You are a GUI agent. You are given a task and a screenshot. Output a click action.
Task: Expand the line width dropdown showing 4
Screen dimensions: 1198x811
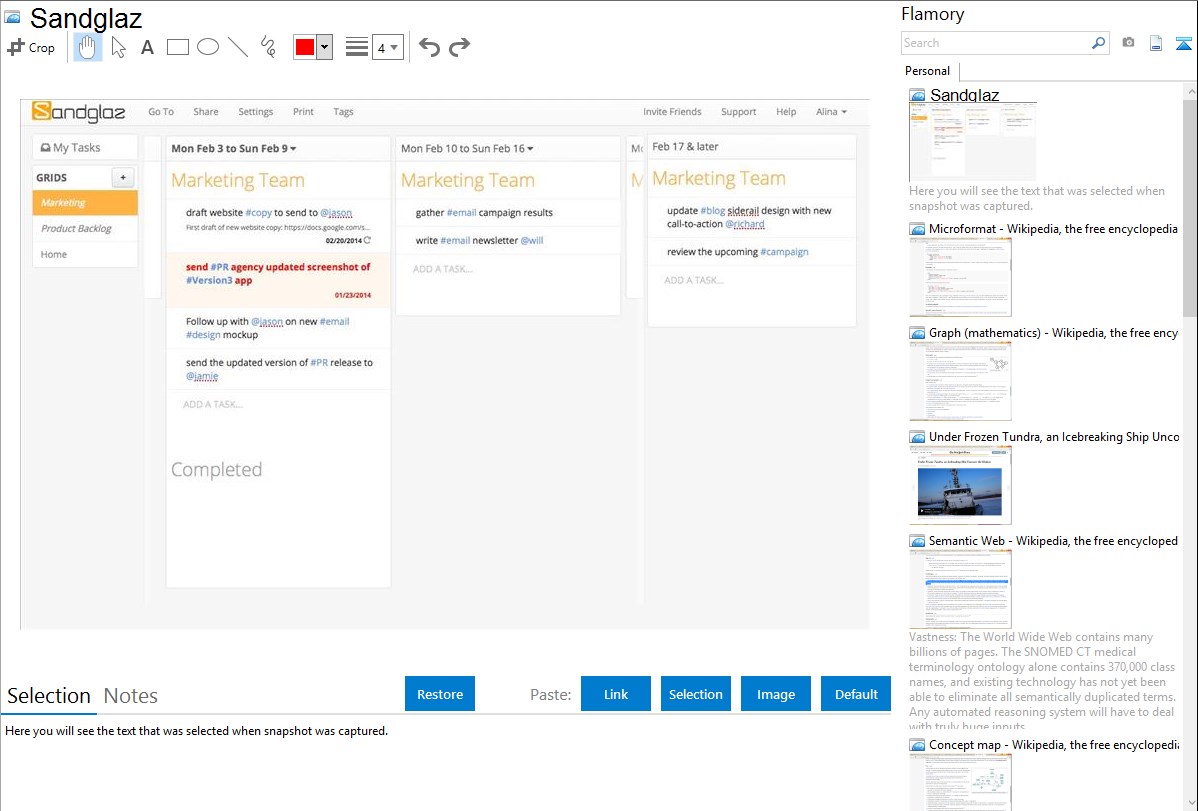387,47
